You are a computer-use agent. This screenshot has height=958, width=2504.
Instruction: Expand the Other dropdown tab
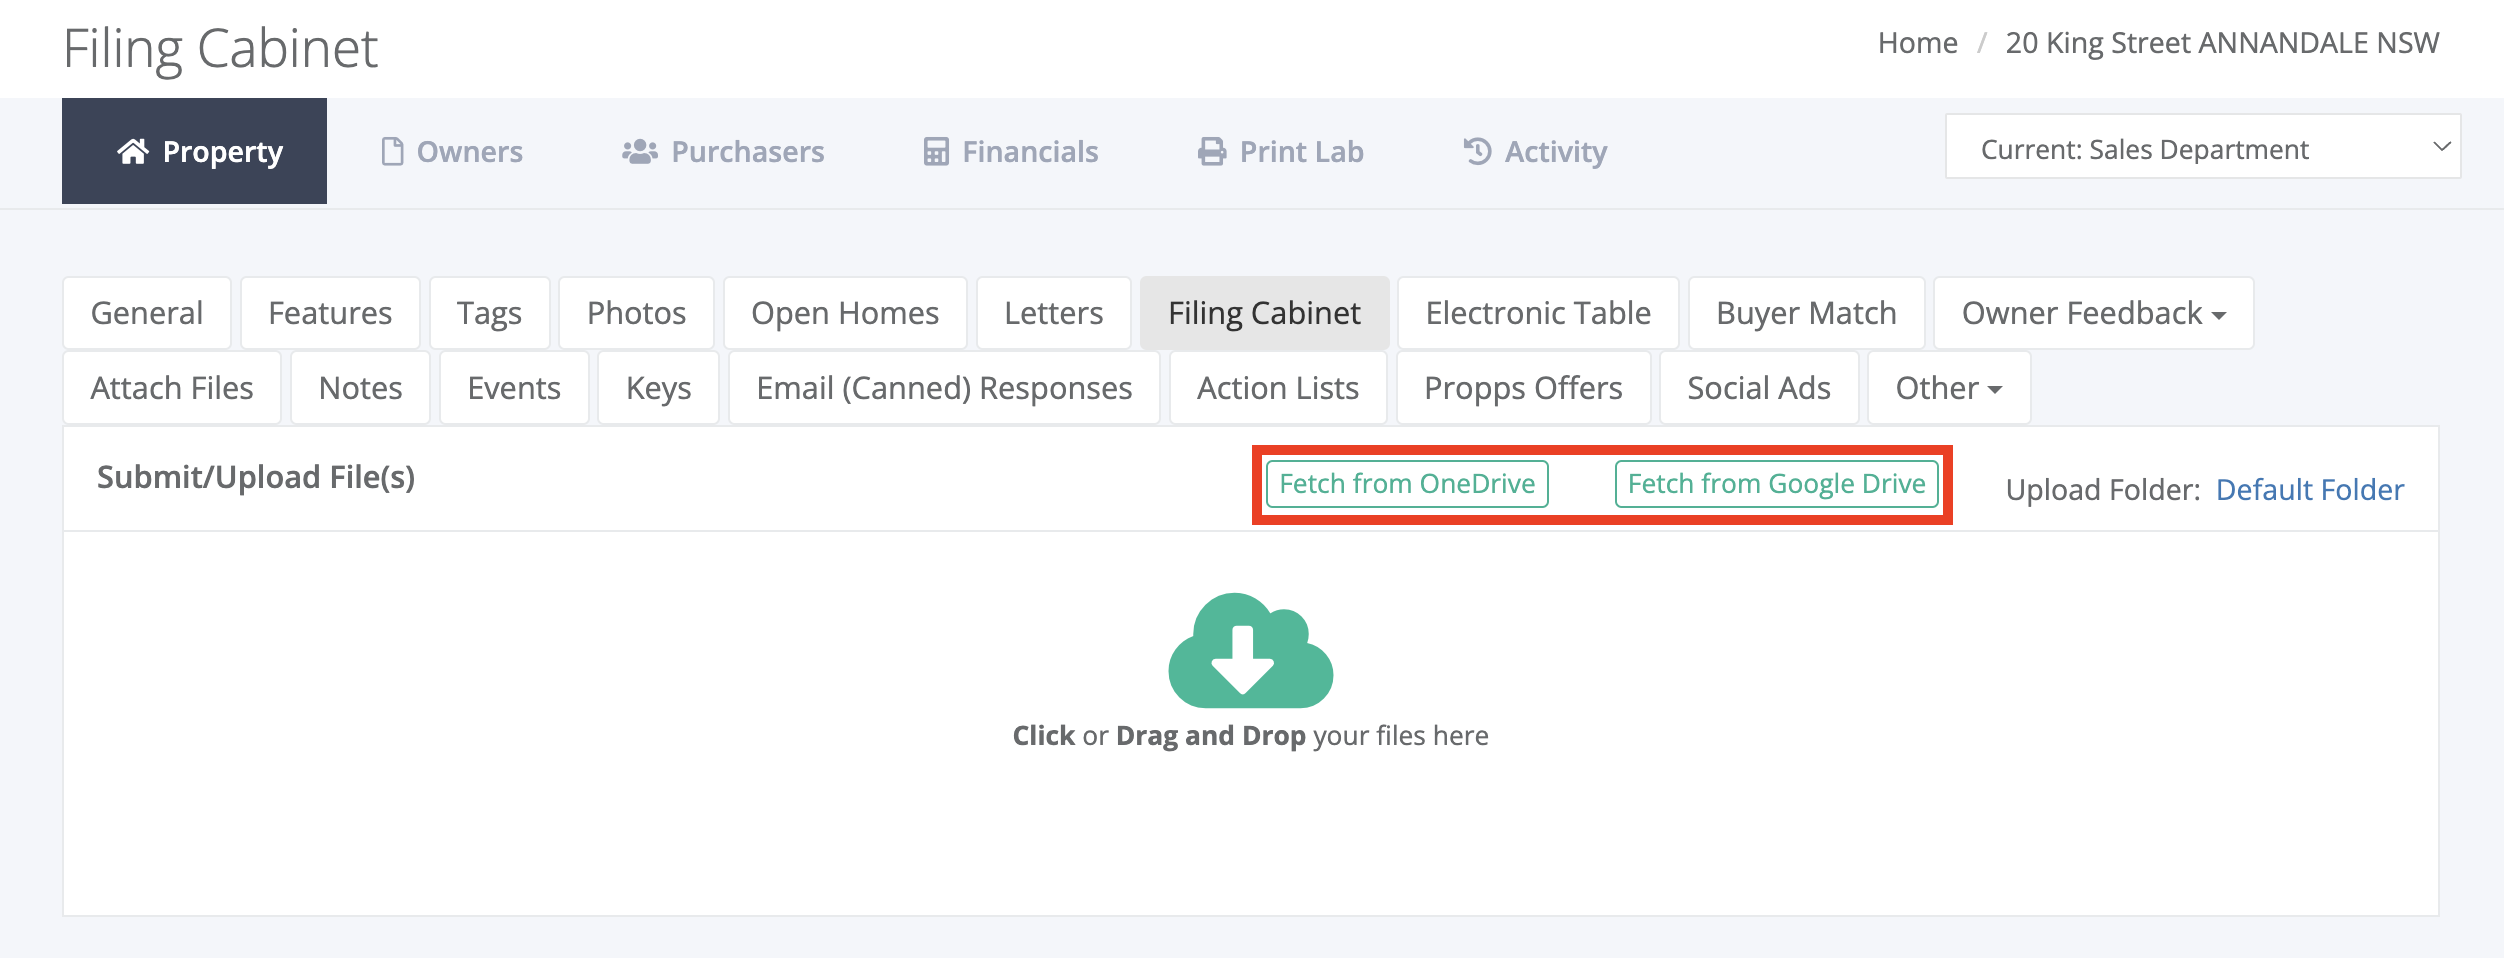coord(1949,388)
